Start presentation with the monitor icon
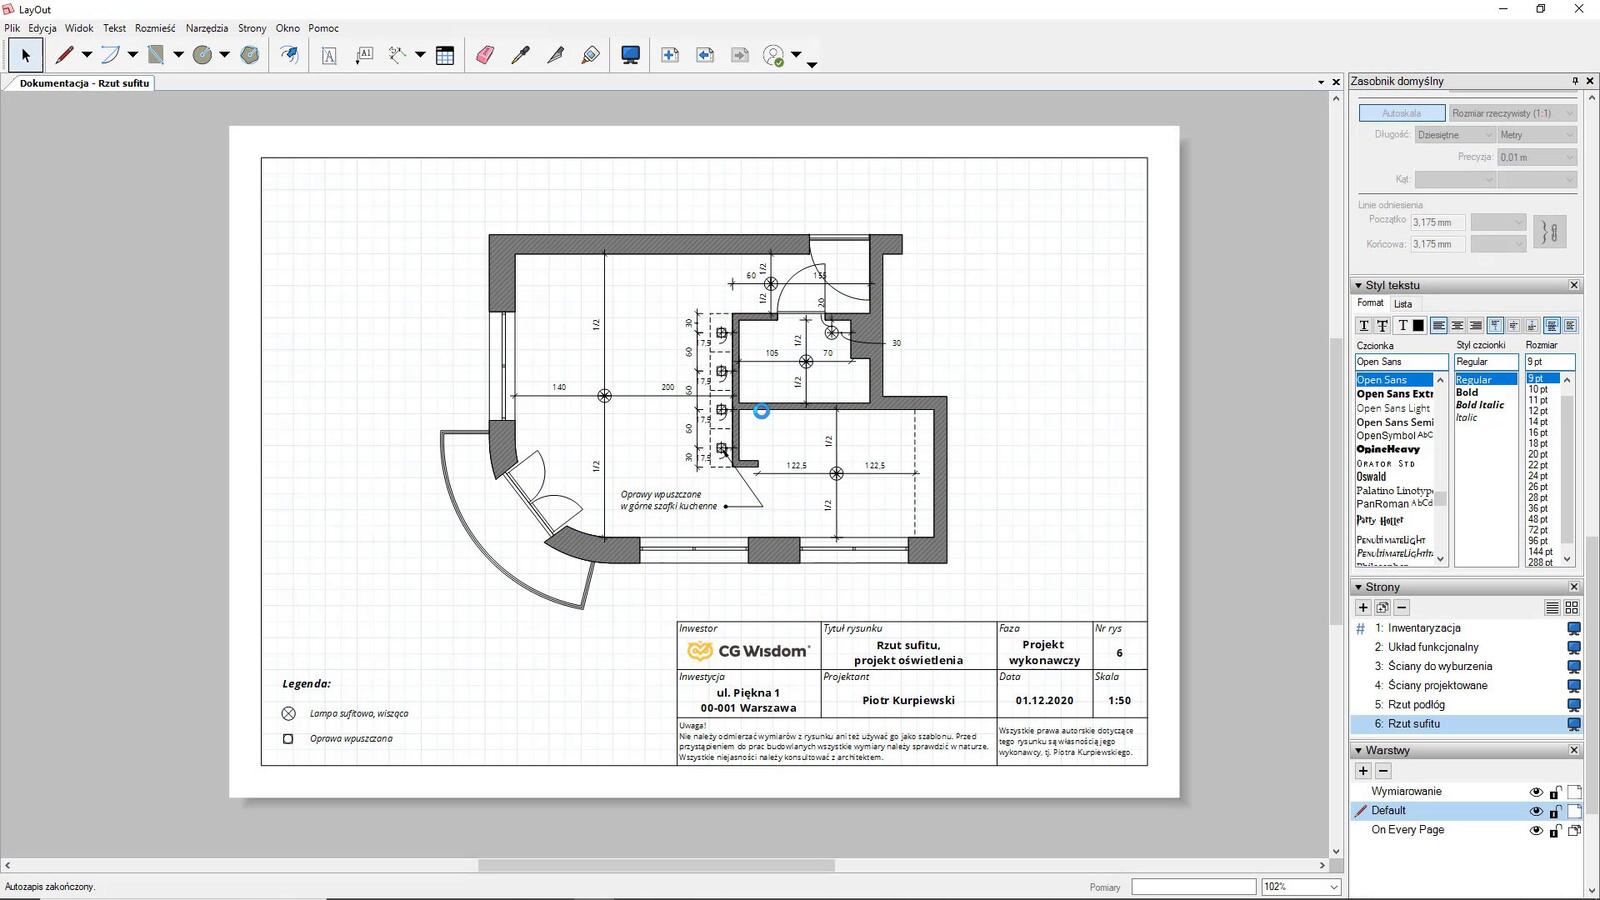 630,56
